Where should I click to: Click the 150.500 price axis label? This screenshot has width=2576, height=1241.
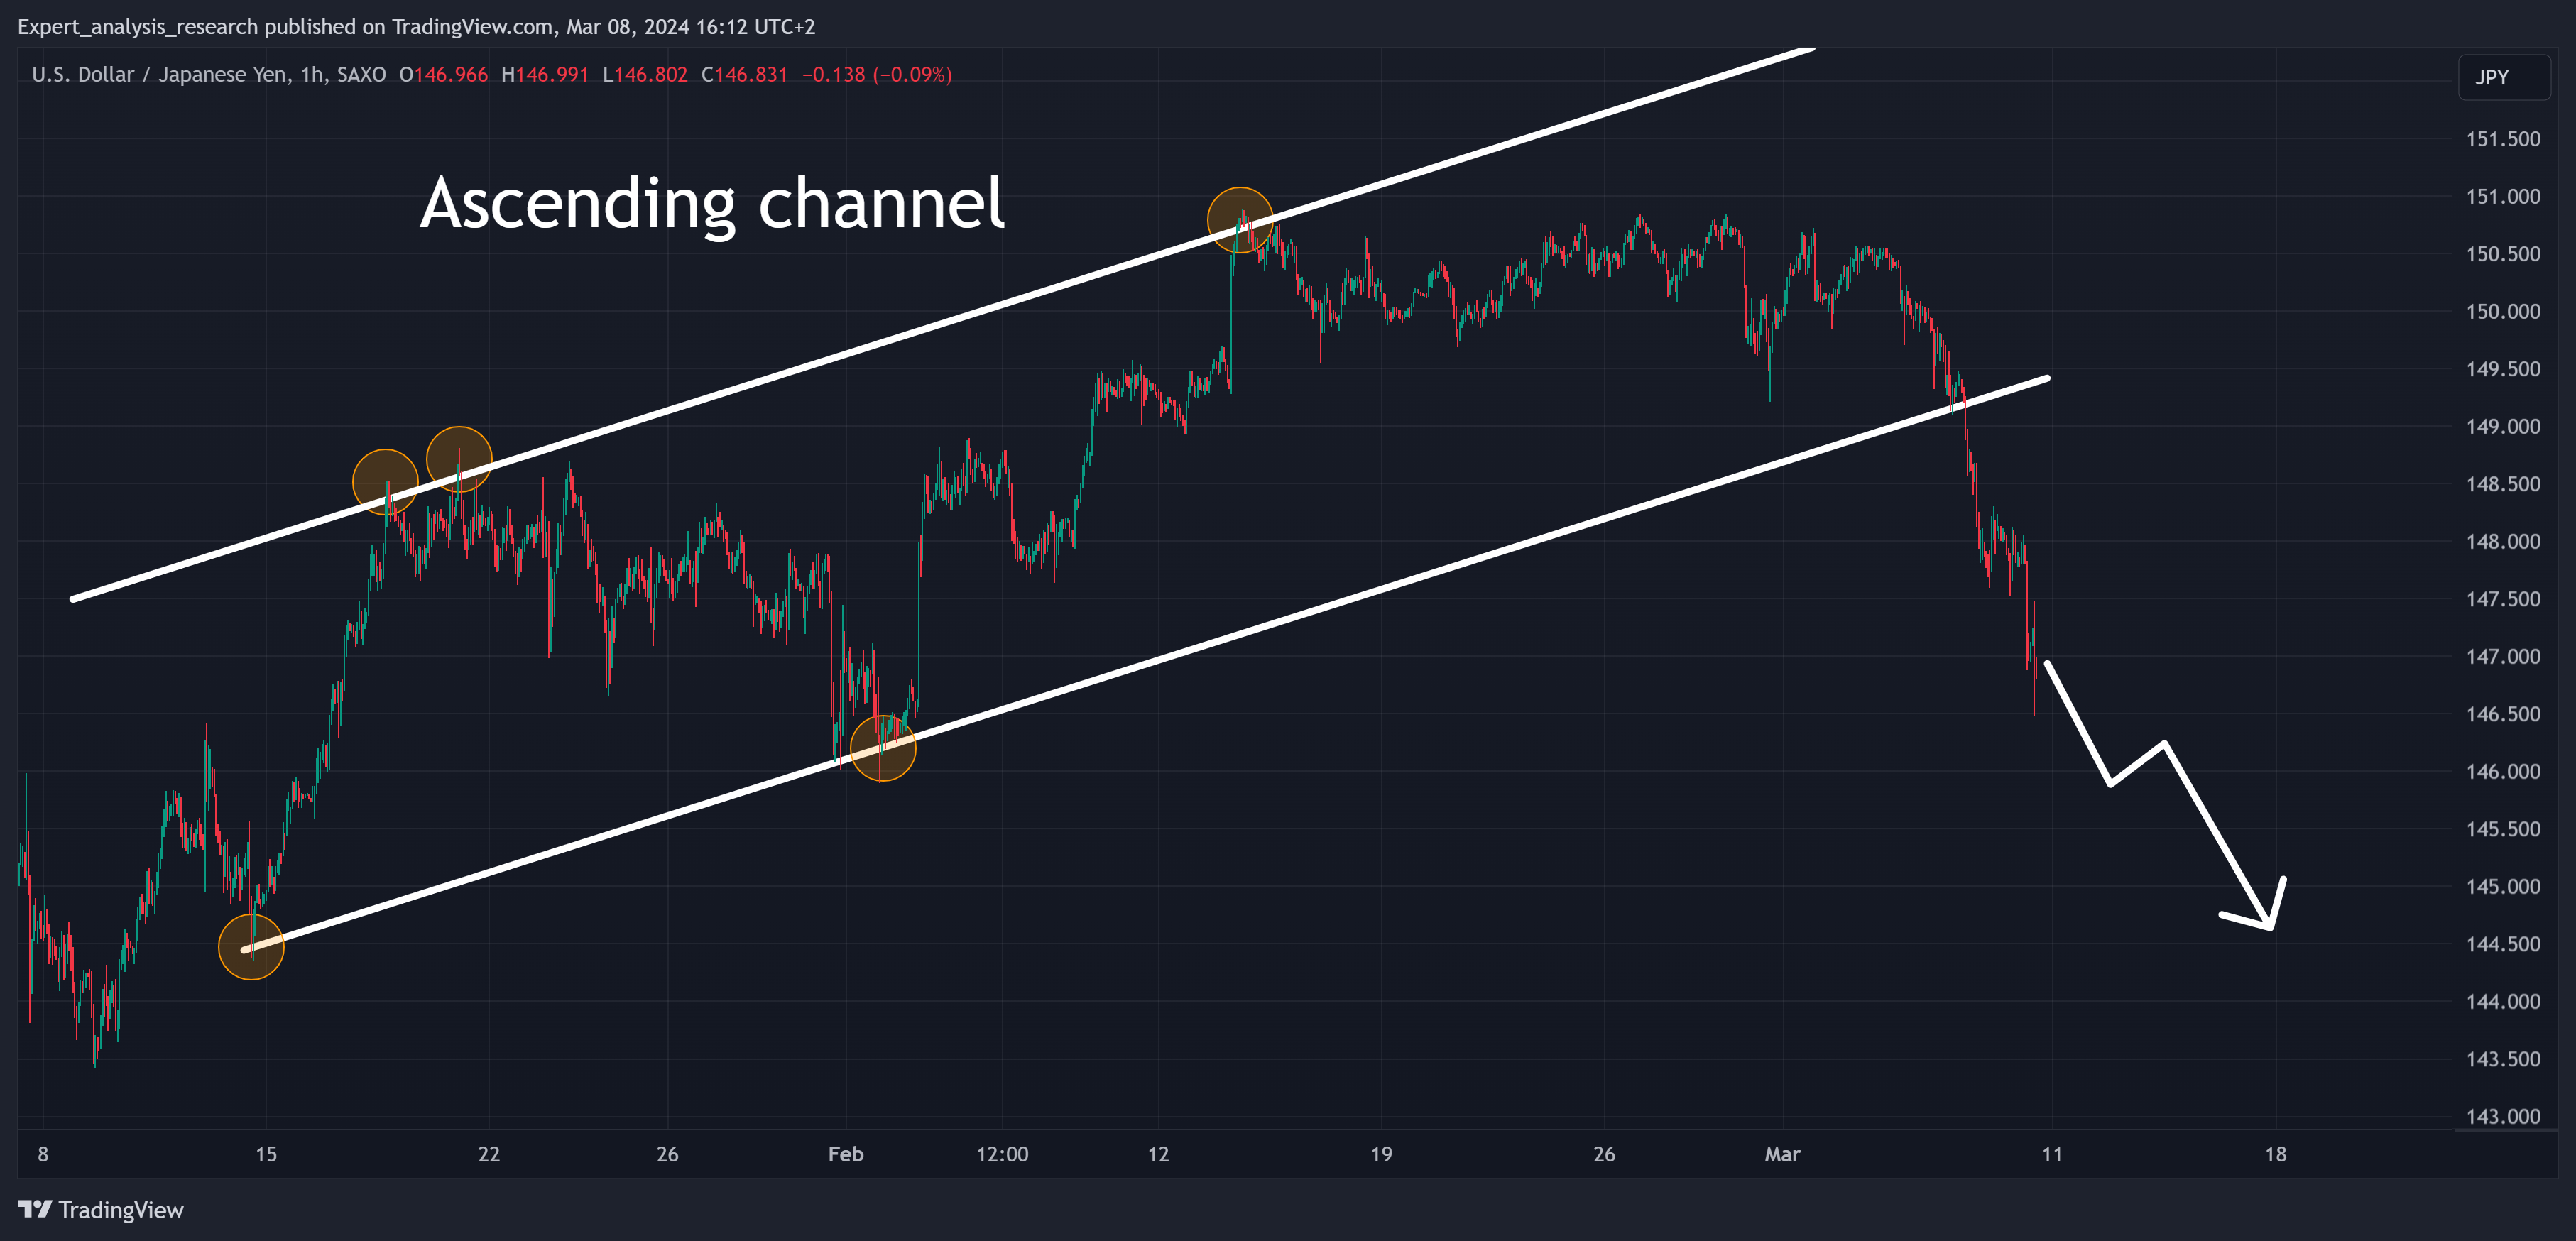tap(2503, 254)
